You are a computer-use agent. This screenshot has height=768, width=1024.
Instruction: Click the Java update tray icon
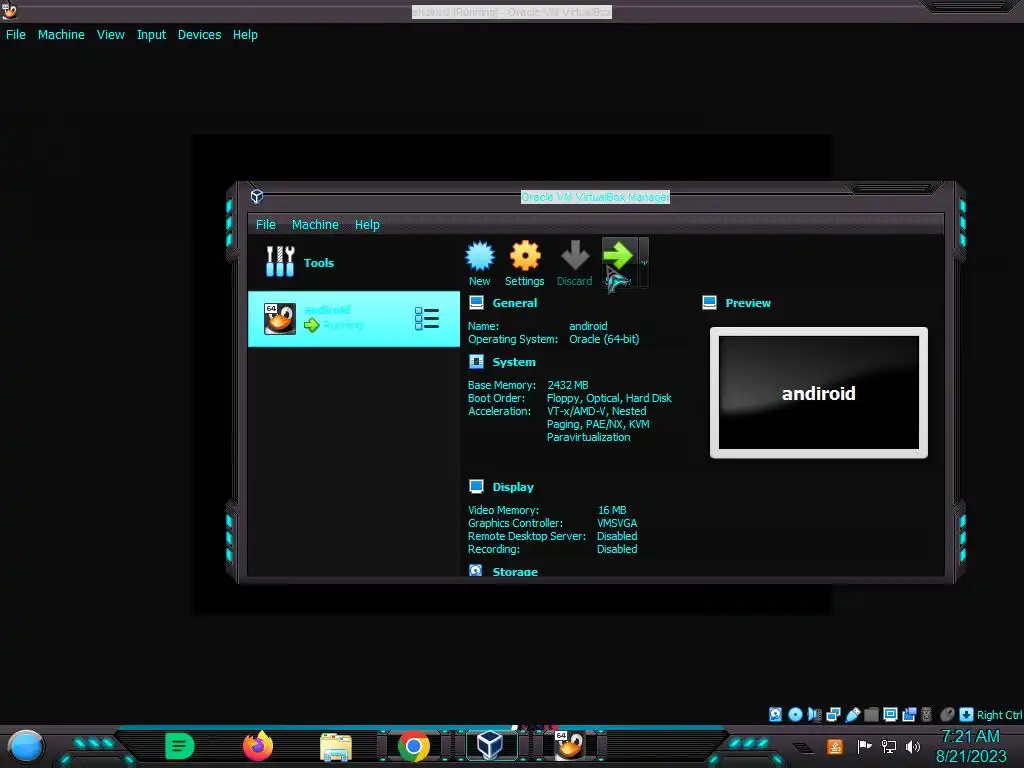(834, 746)
